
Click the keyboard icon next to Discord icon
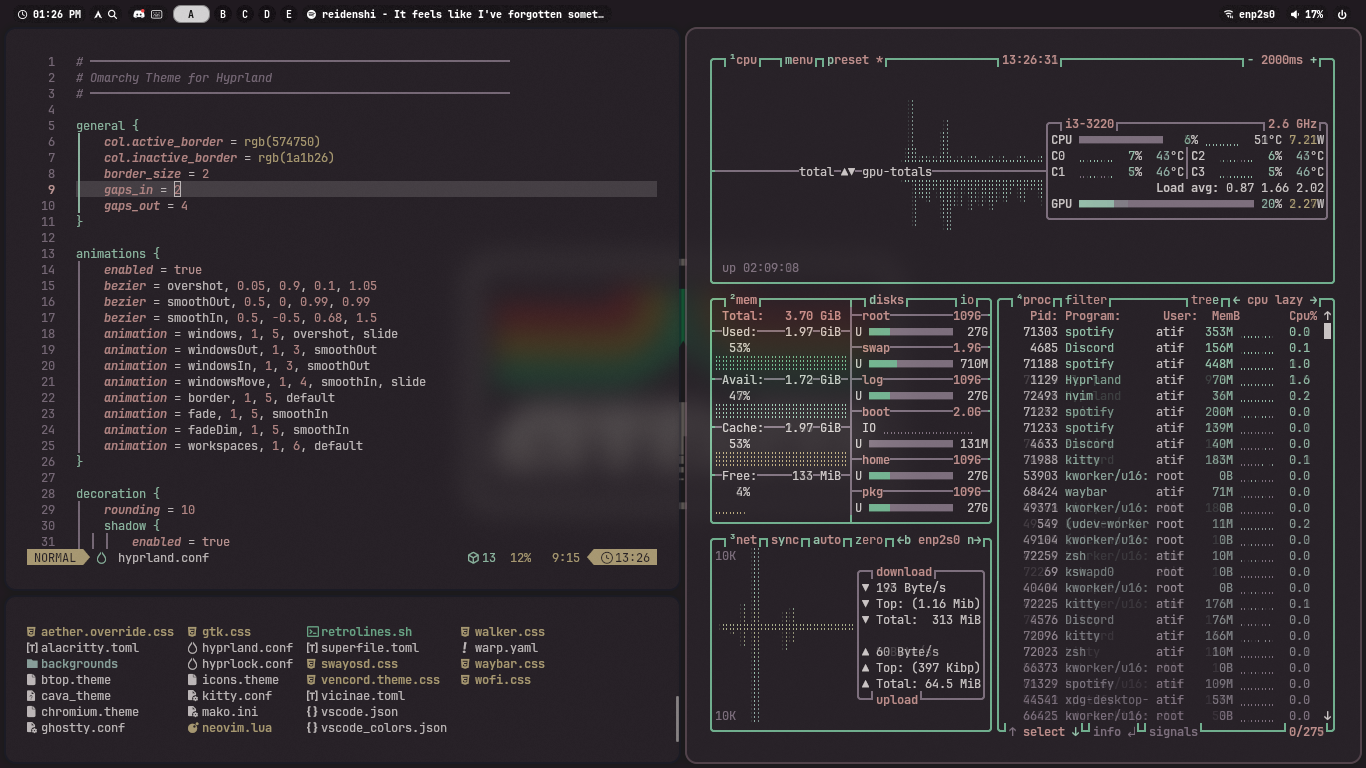pos(156,15)
